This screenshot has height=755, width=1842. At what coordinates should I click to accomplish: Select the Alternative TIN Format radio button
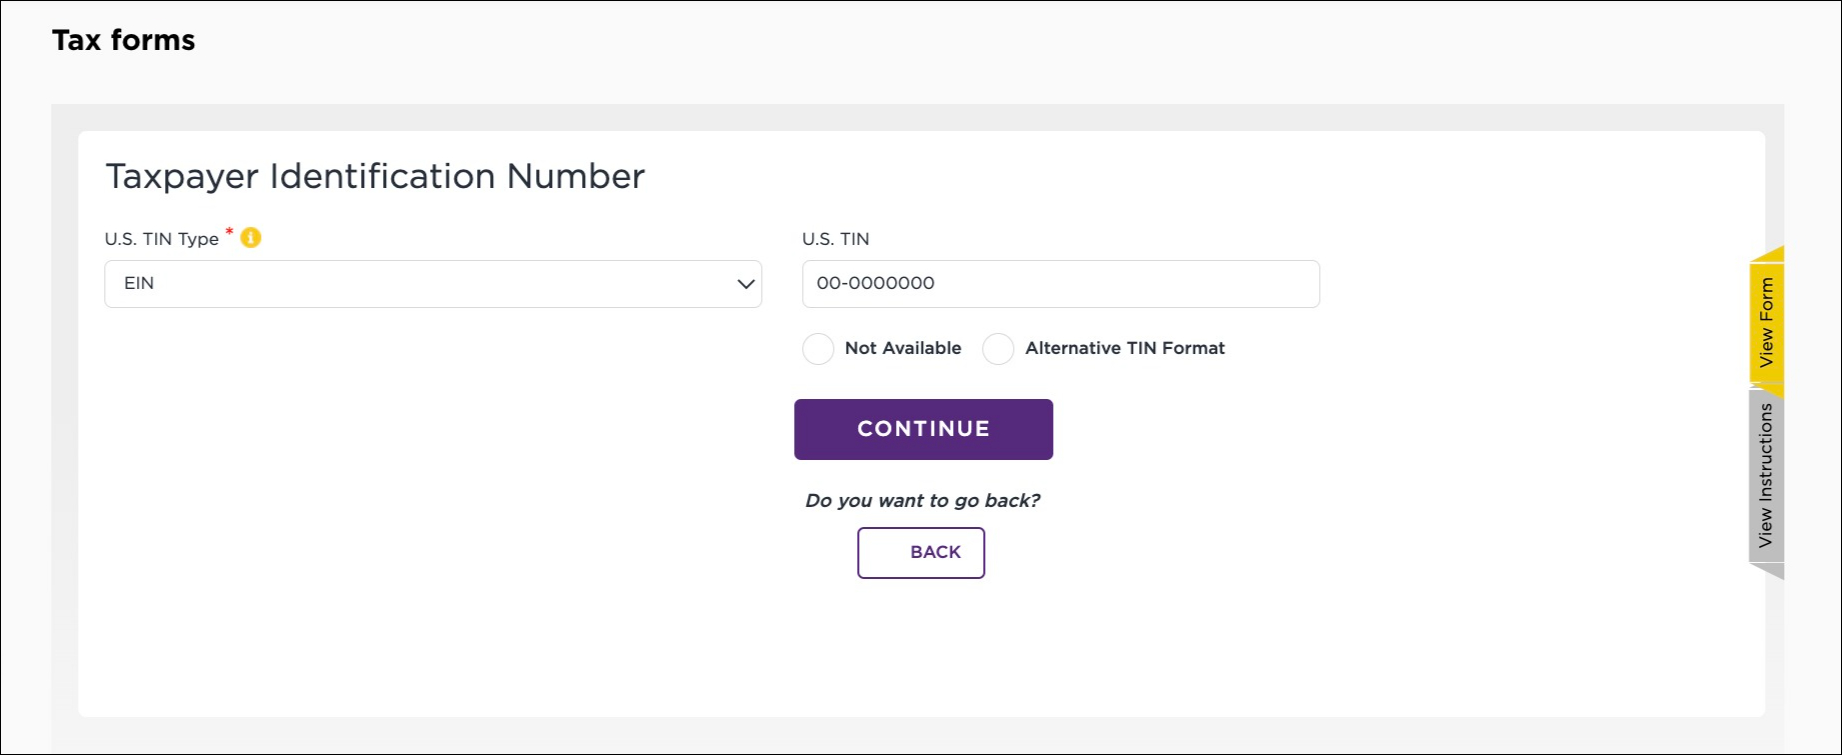997,348
